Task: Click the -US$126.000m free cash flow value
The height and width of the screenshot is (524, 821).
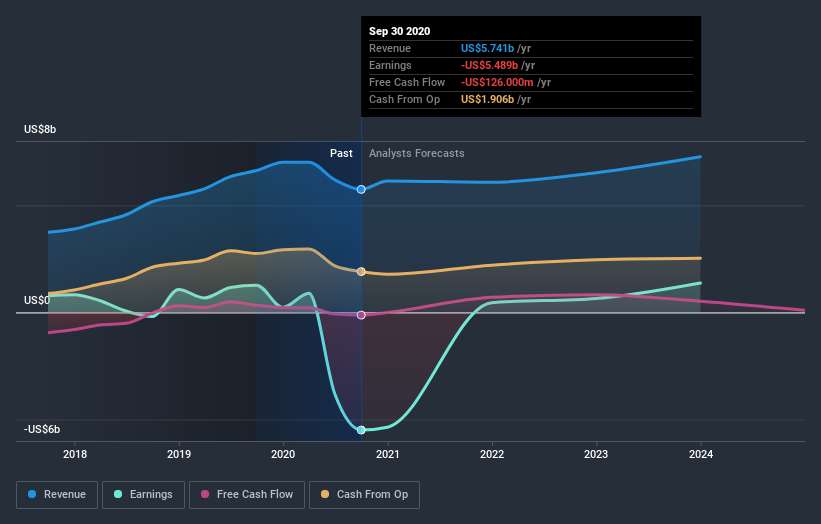Action: (497, 82)
